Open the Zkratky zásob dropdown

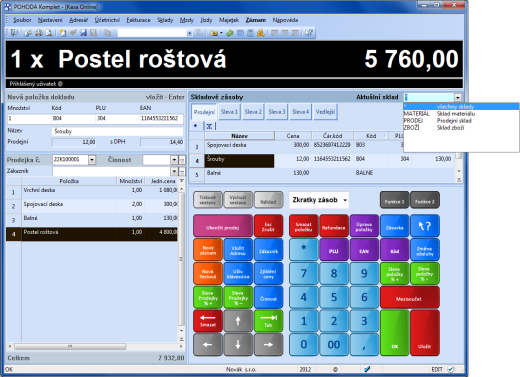coord(345,200)
